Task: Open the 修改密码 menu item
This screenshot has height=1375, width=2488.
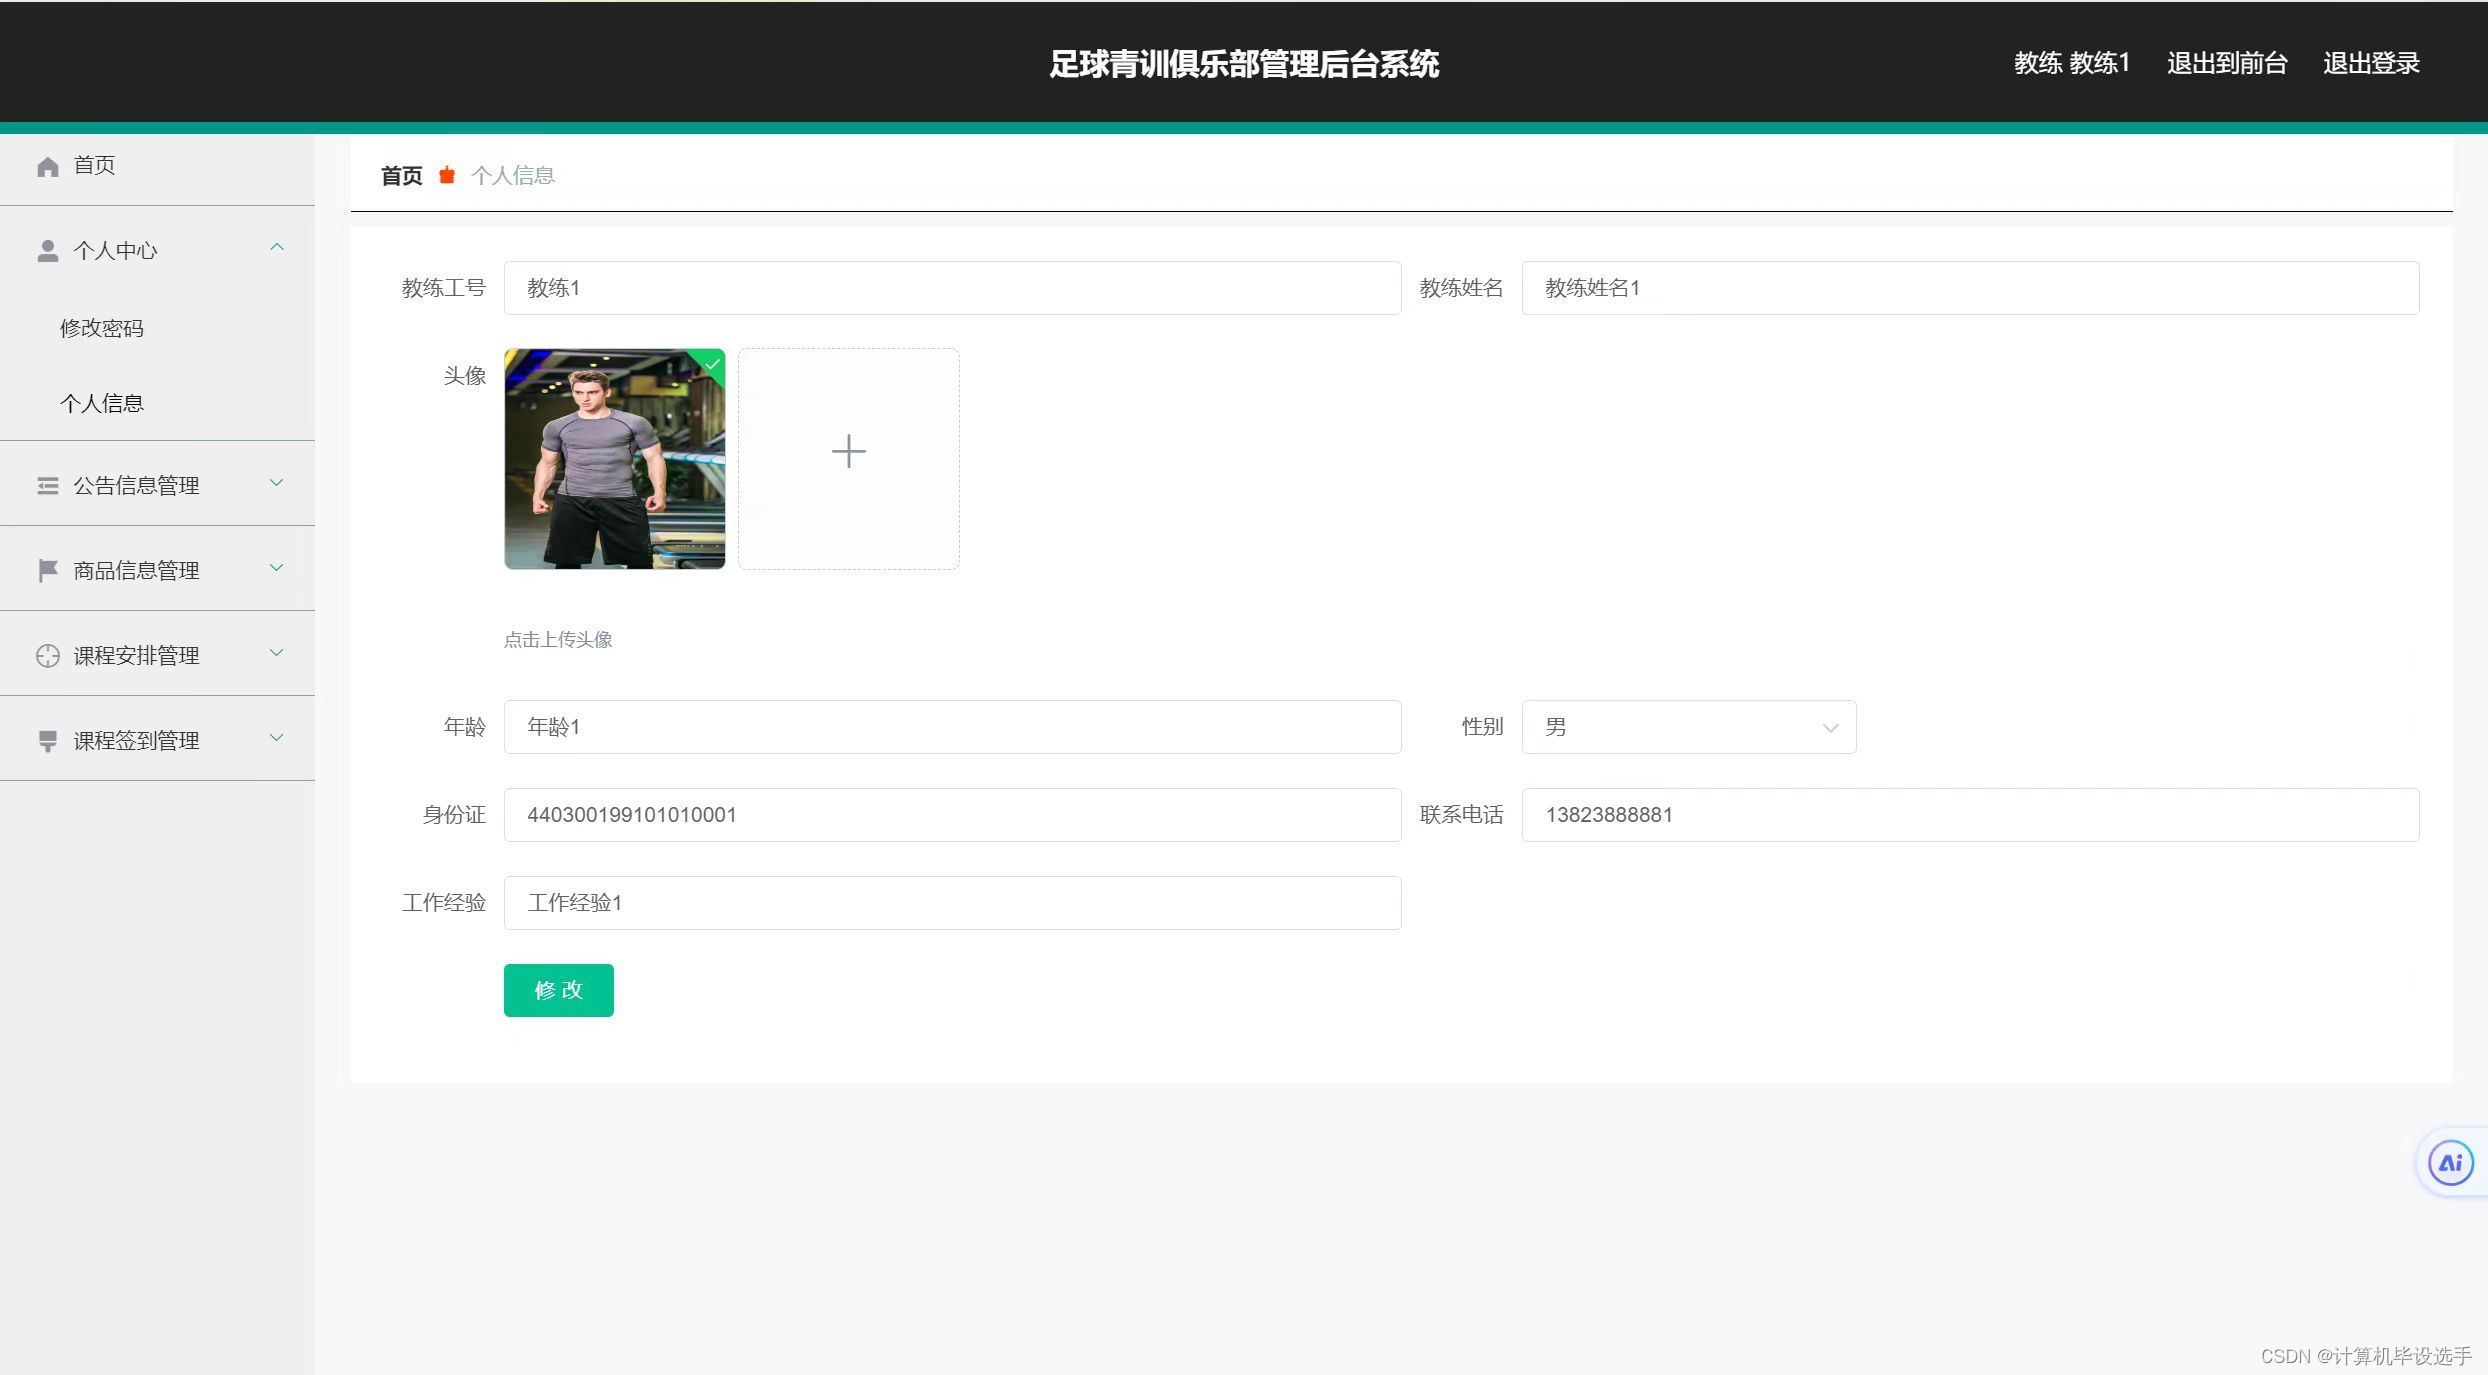Action: tap(102, 328)
